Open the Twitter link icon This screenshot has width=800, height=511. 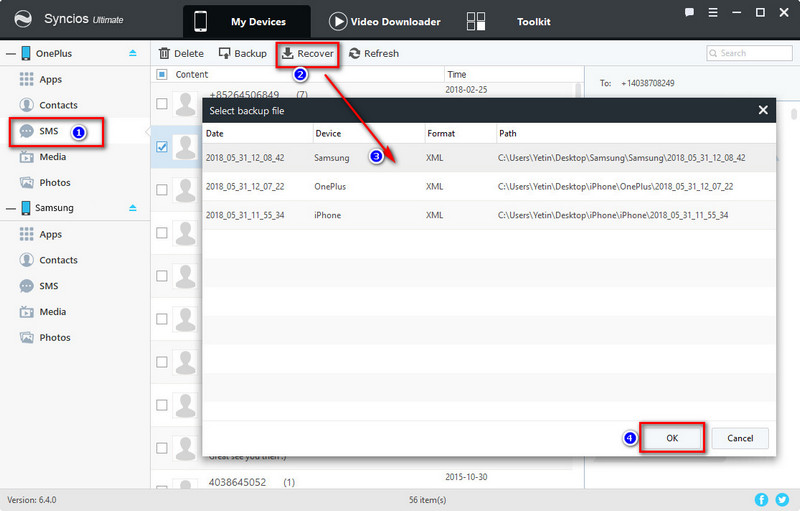tap(782, 499)
